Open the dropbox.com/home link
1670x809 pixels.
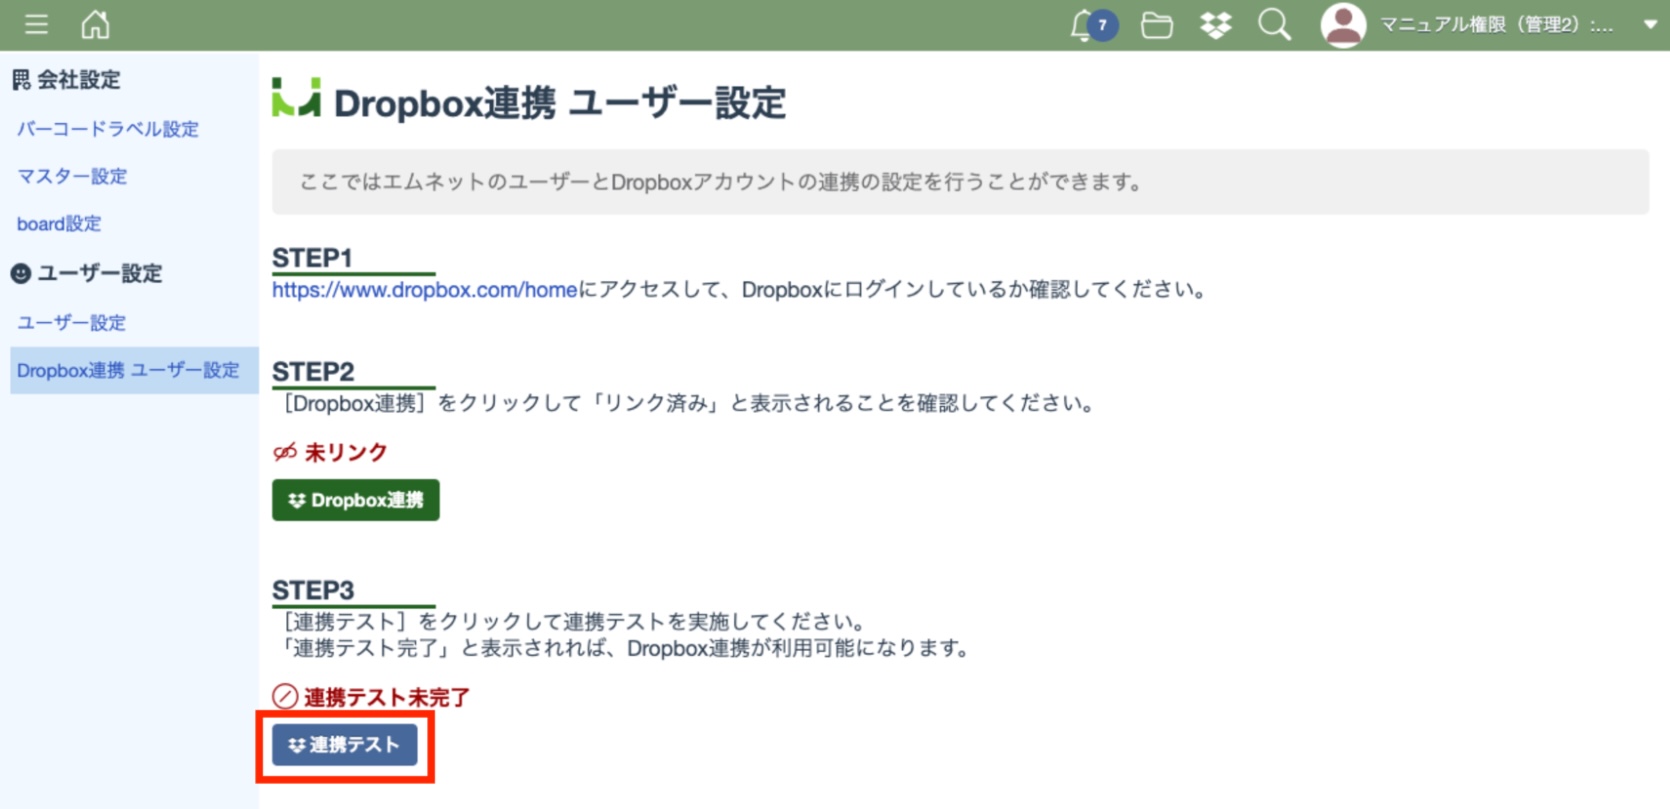pos(424,290)
